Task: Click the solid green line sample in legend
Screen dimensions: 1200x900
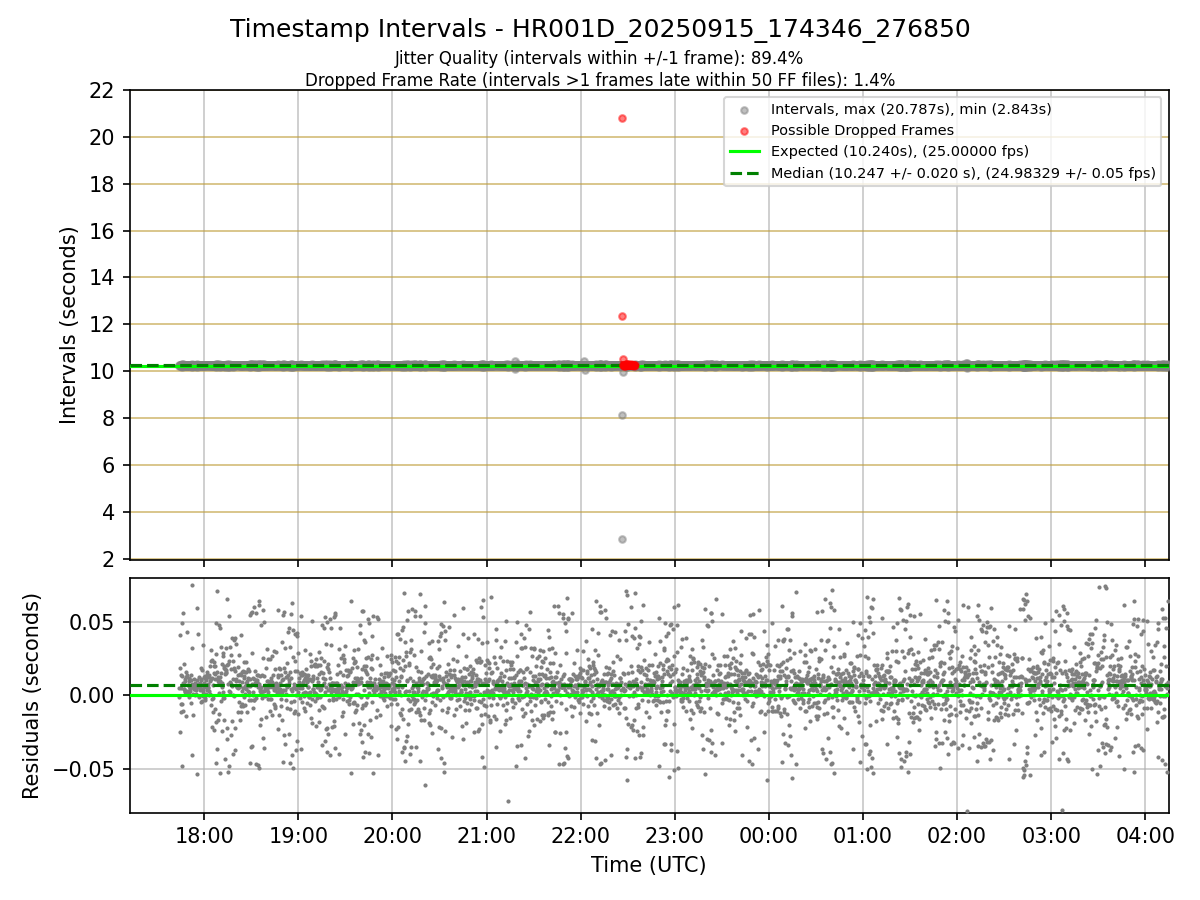Action: point(745,152)
